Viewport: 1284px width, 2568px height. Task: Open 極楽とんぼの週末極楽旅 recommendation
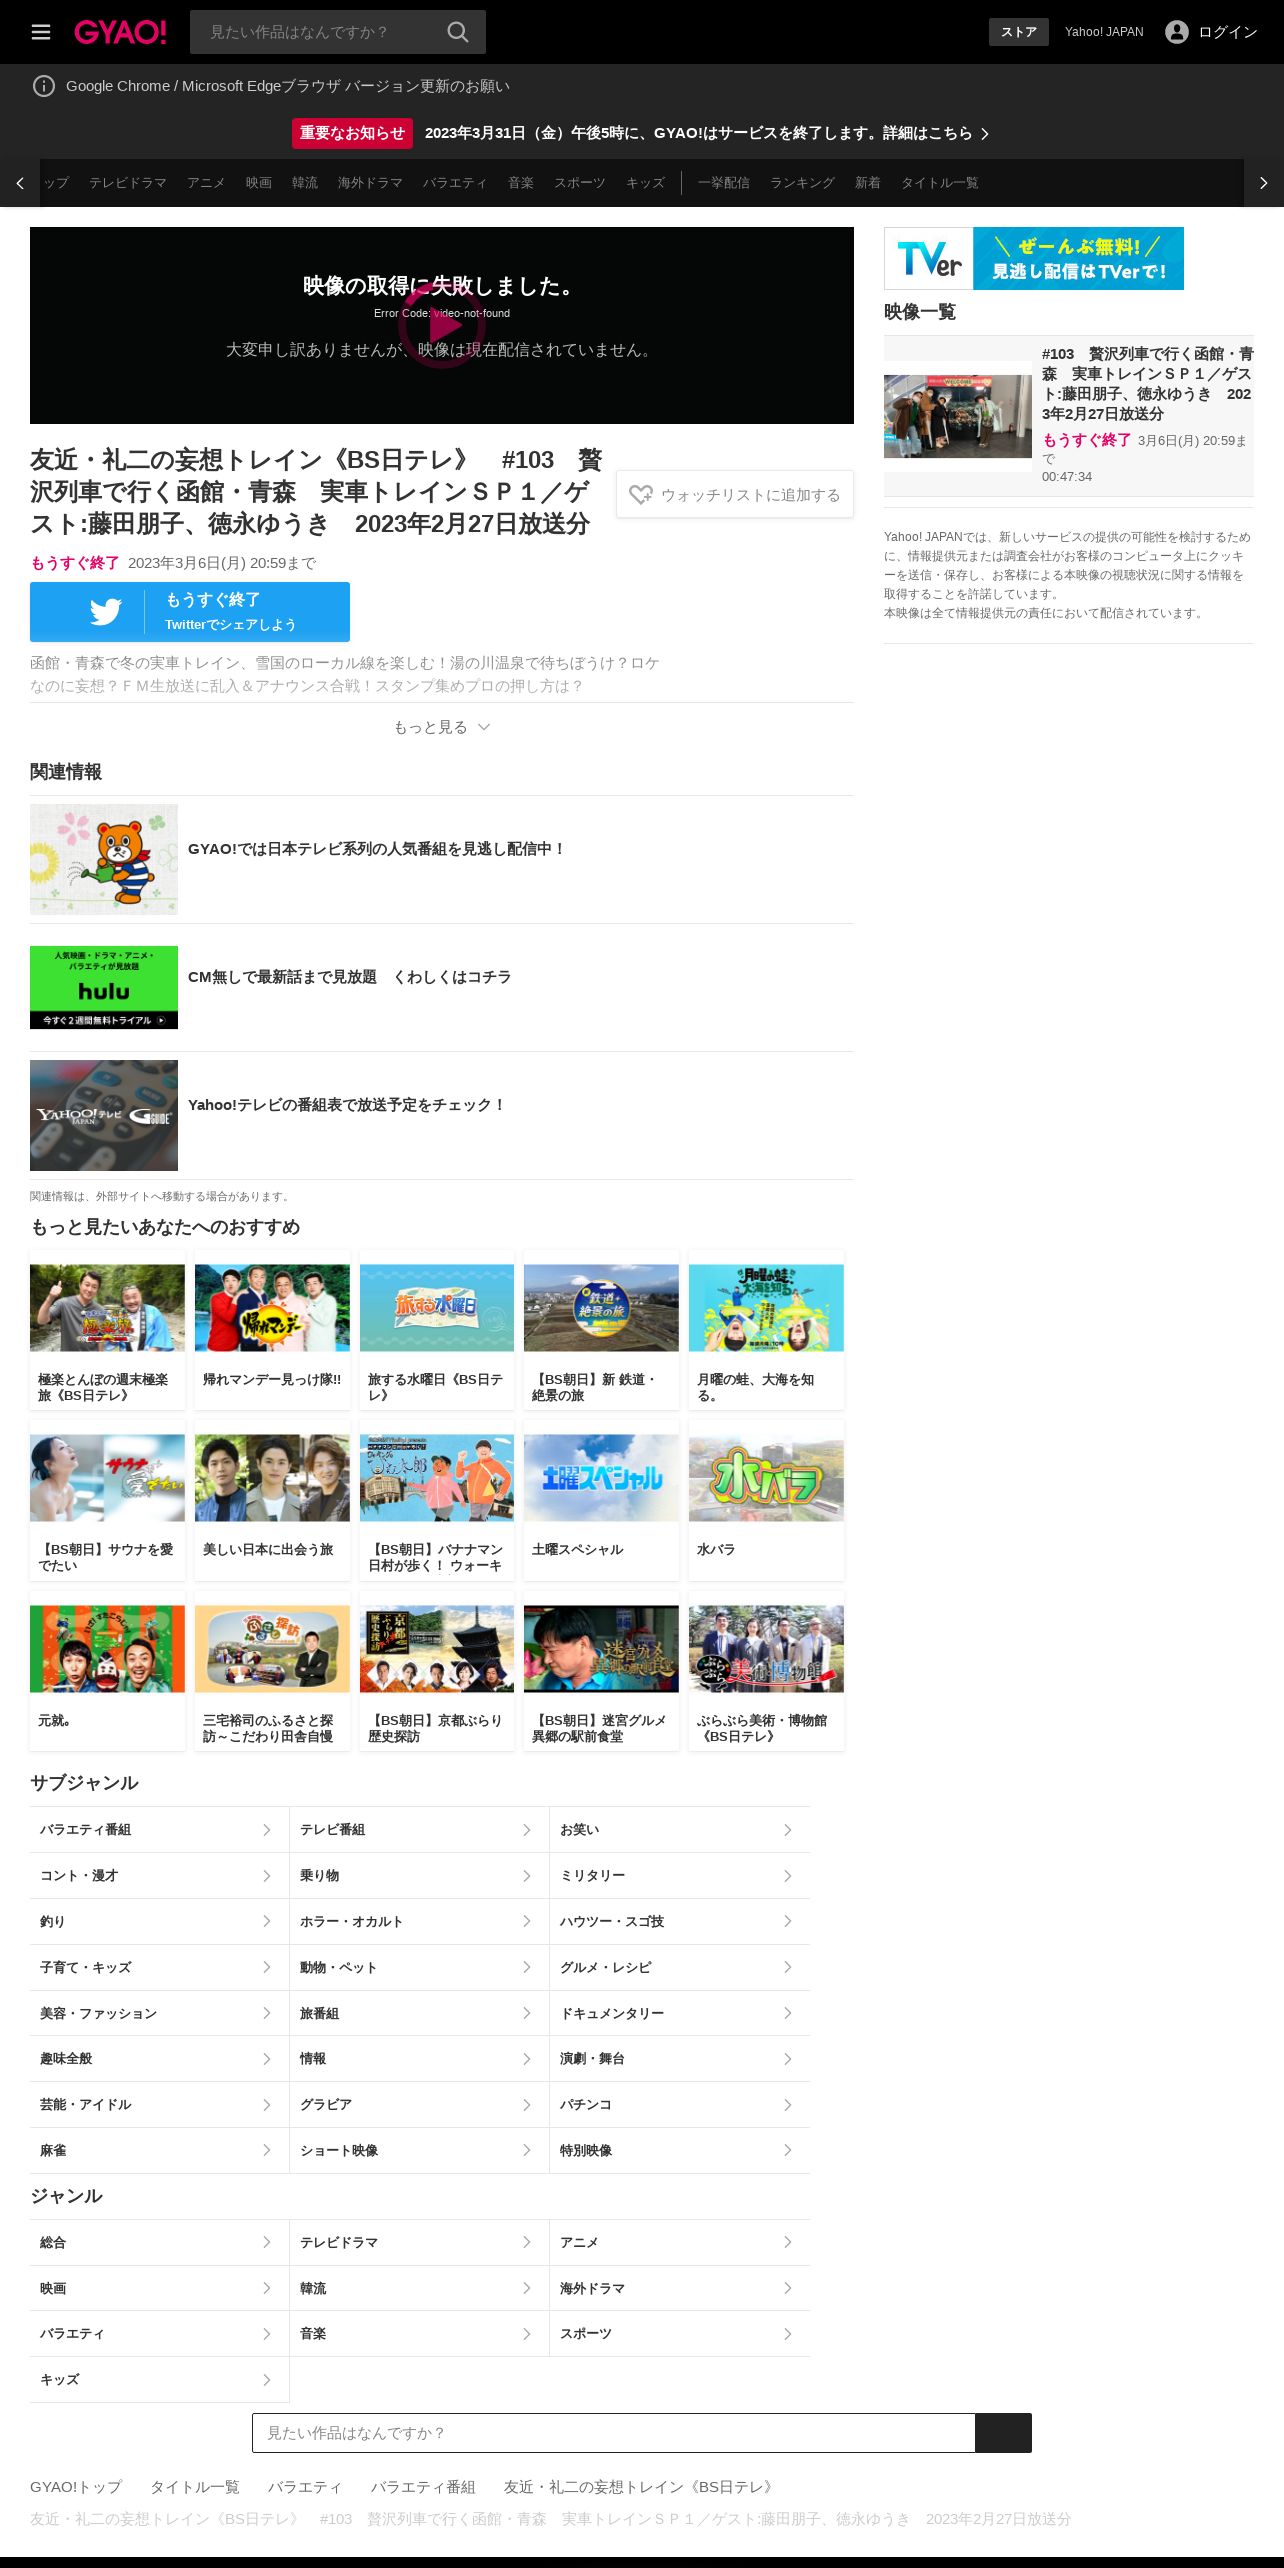coord(108,1330)
